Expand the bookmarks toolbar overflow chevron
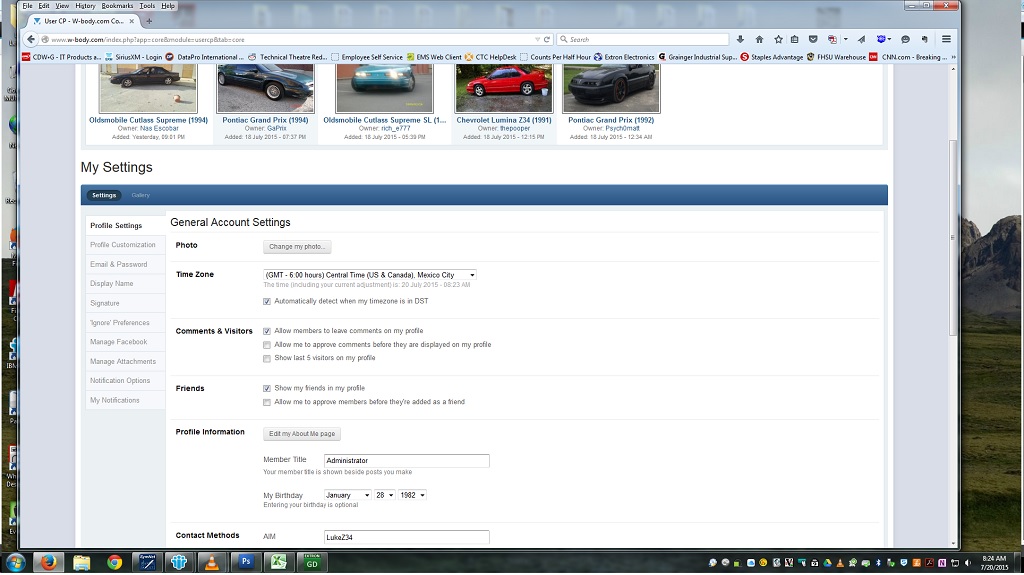This screenshot has height=575, width=1024. pos(953,57)
